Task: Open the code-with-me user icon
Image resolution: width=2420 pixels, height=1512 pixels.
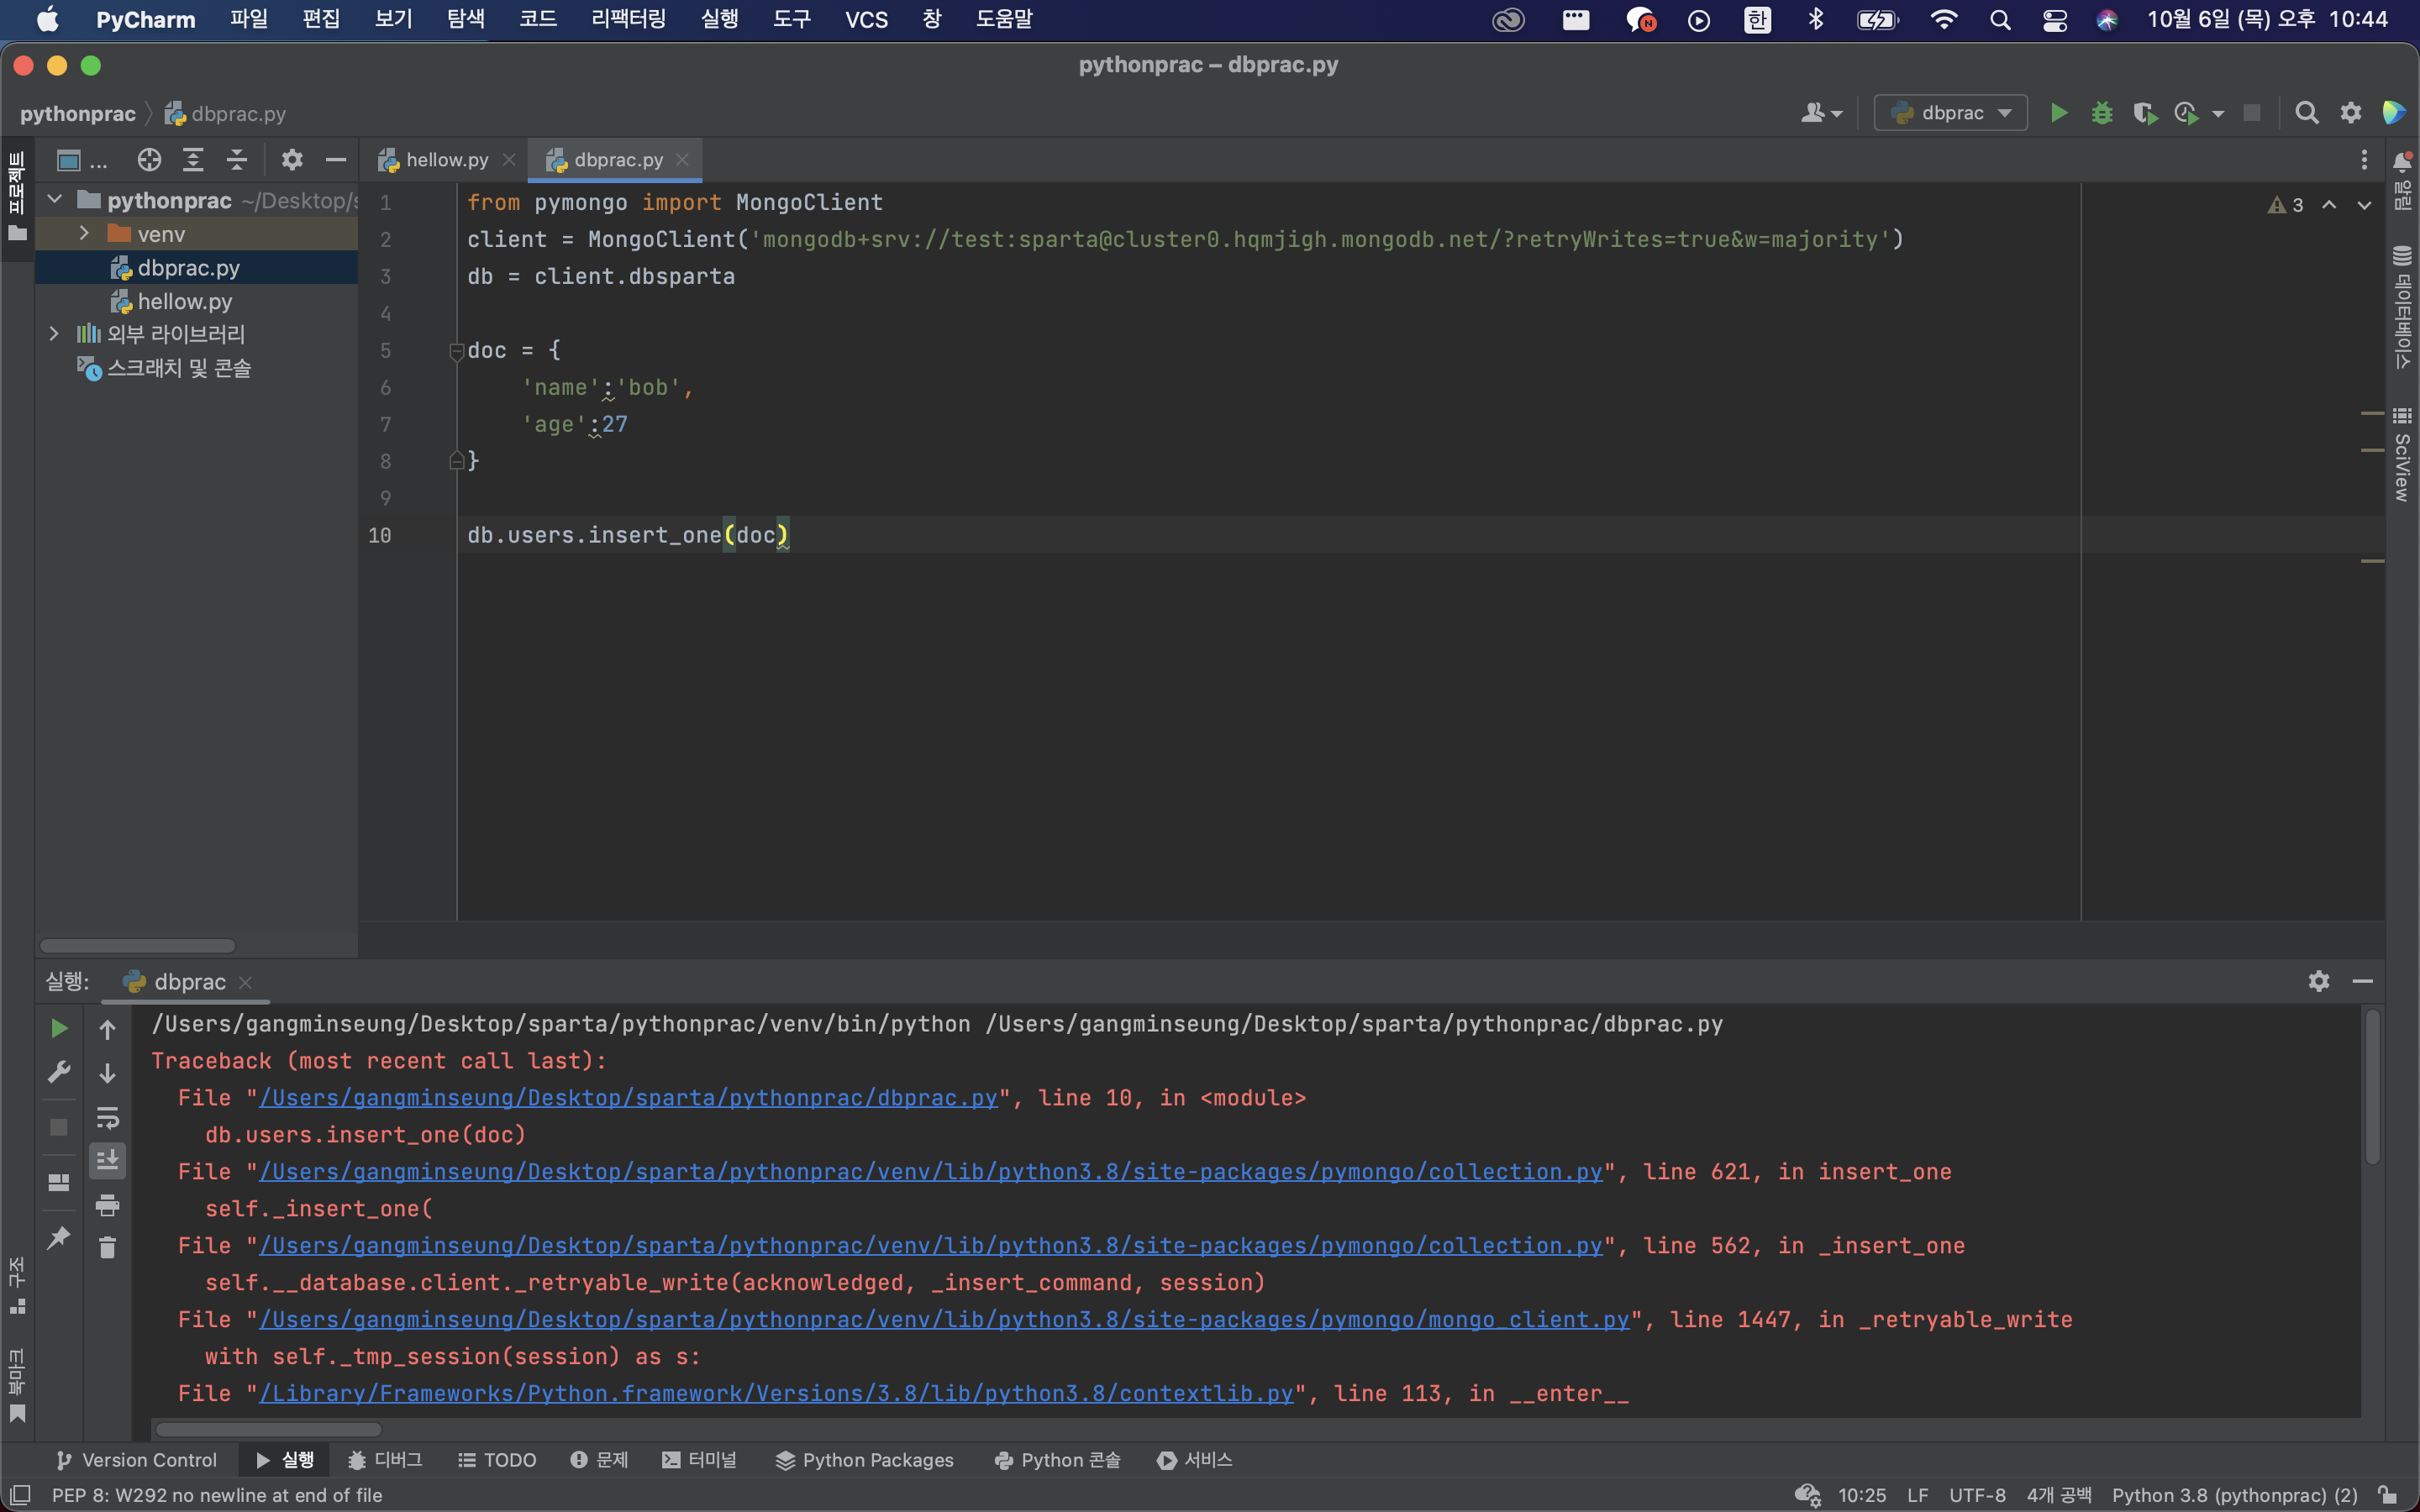Action: [1821, 113]
